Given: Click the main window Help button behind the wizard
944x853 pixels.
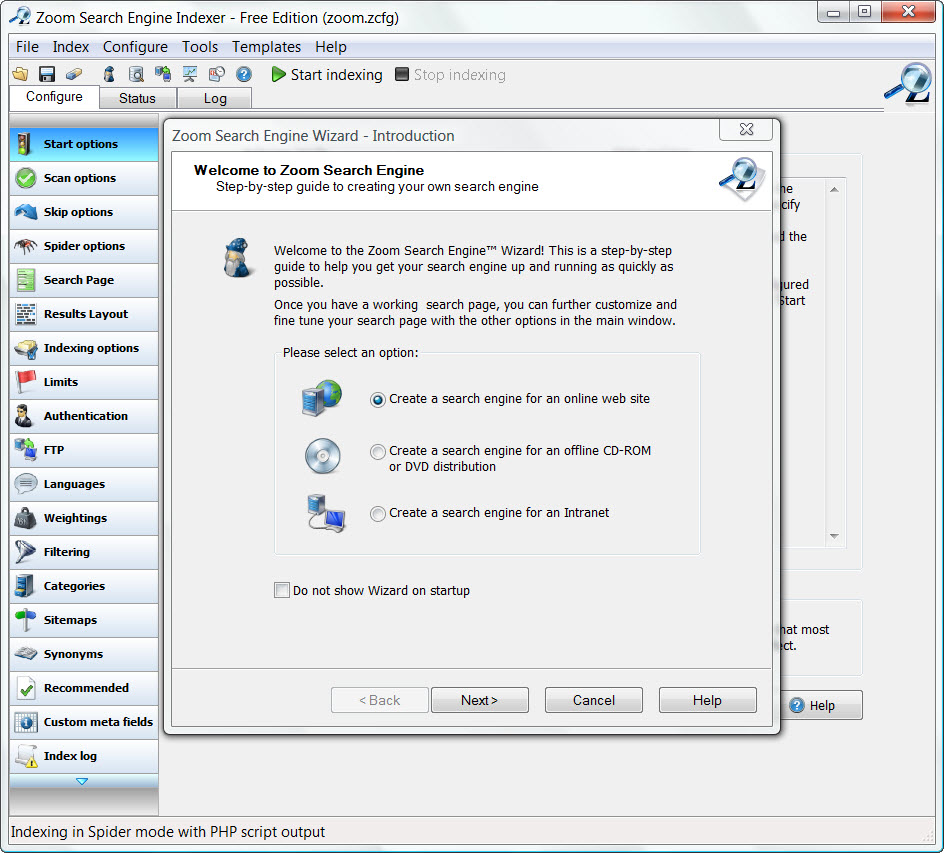Looking at the screenshot, I should point(822,705).
